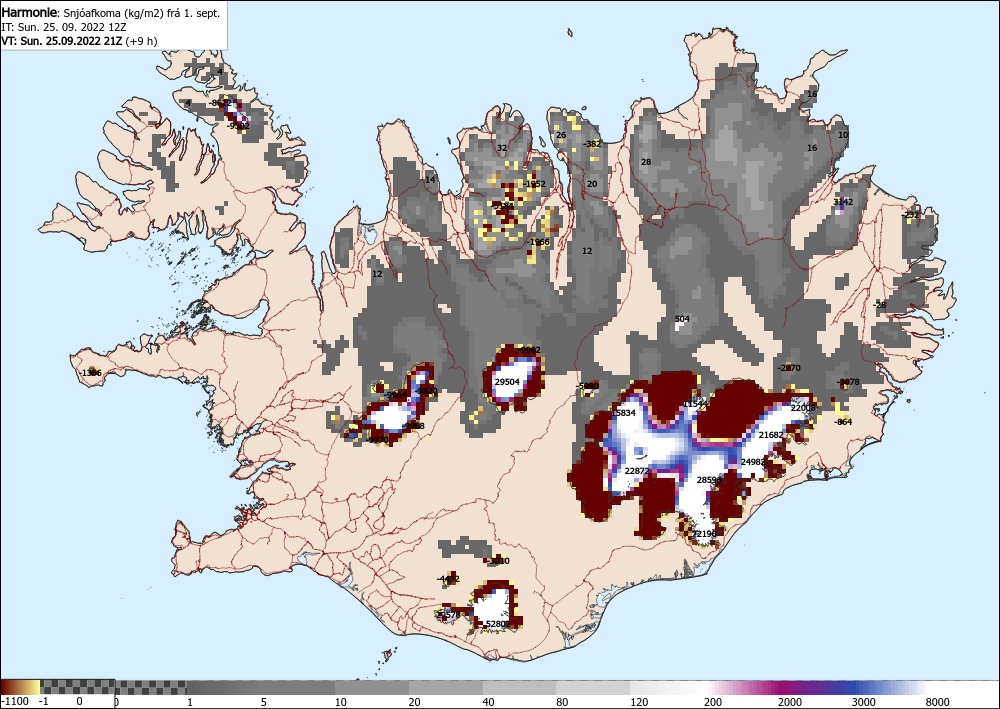1000x709 pixels.
Task: Click the 26 map value
Action: point(561,135)
